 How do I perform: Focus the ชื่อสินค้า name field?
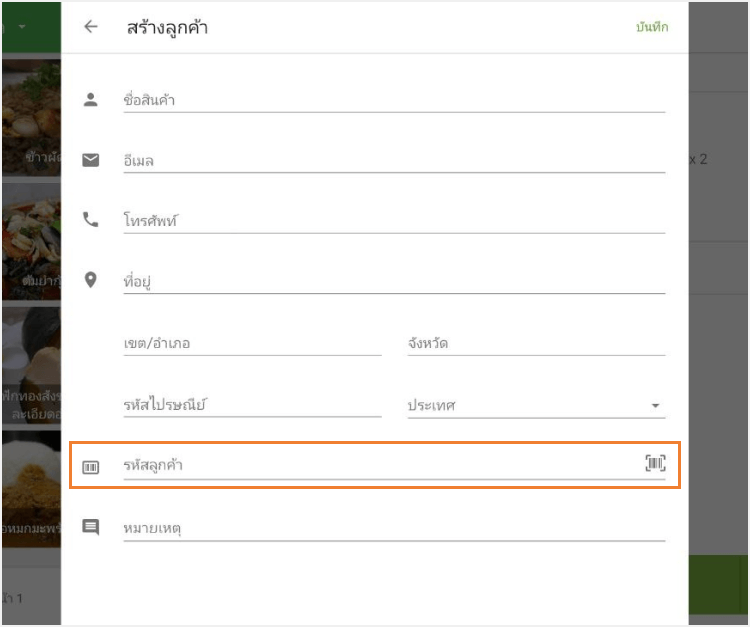pyautogui.click(x=394, y=100)
